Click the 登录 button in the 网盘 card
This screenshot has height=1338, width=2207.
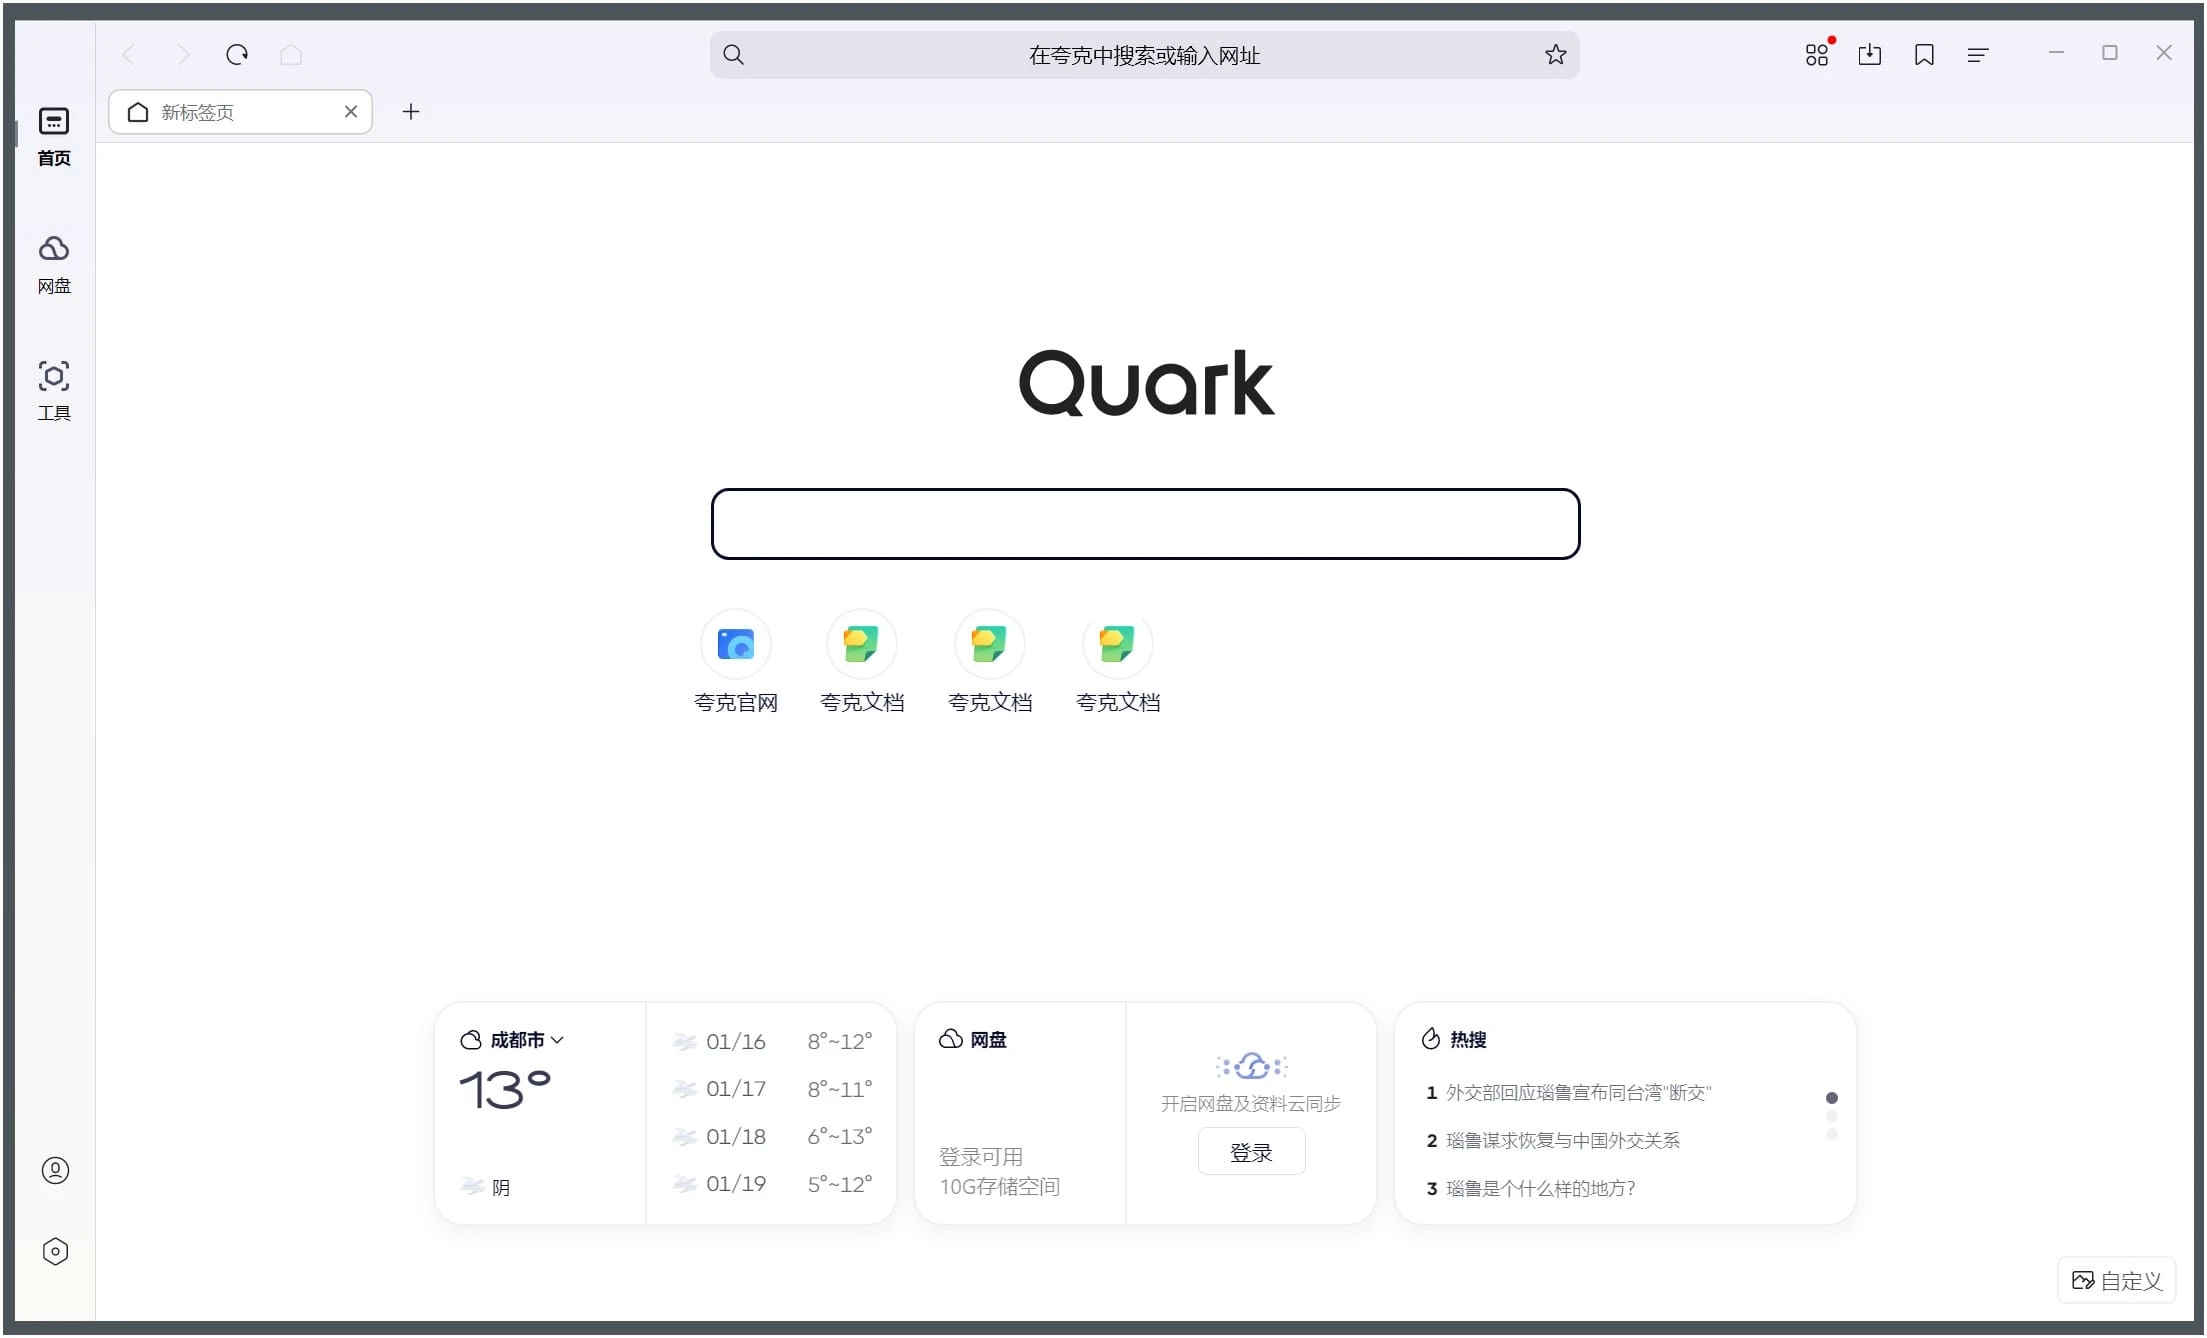click(1250, 1151)
